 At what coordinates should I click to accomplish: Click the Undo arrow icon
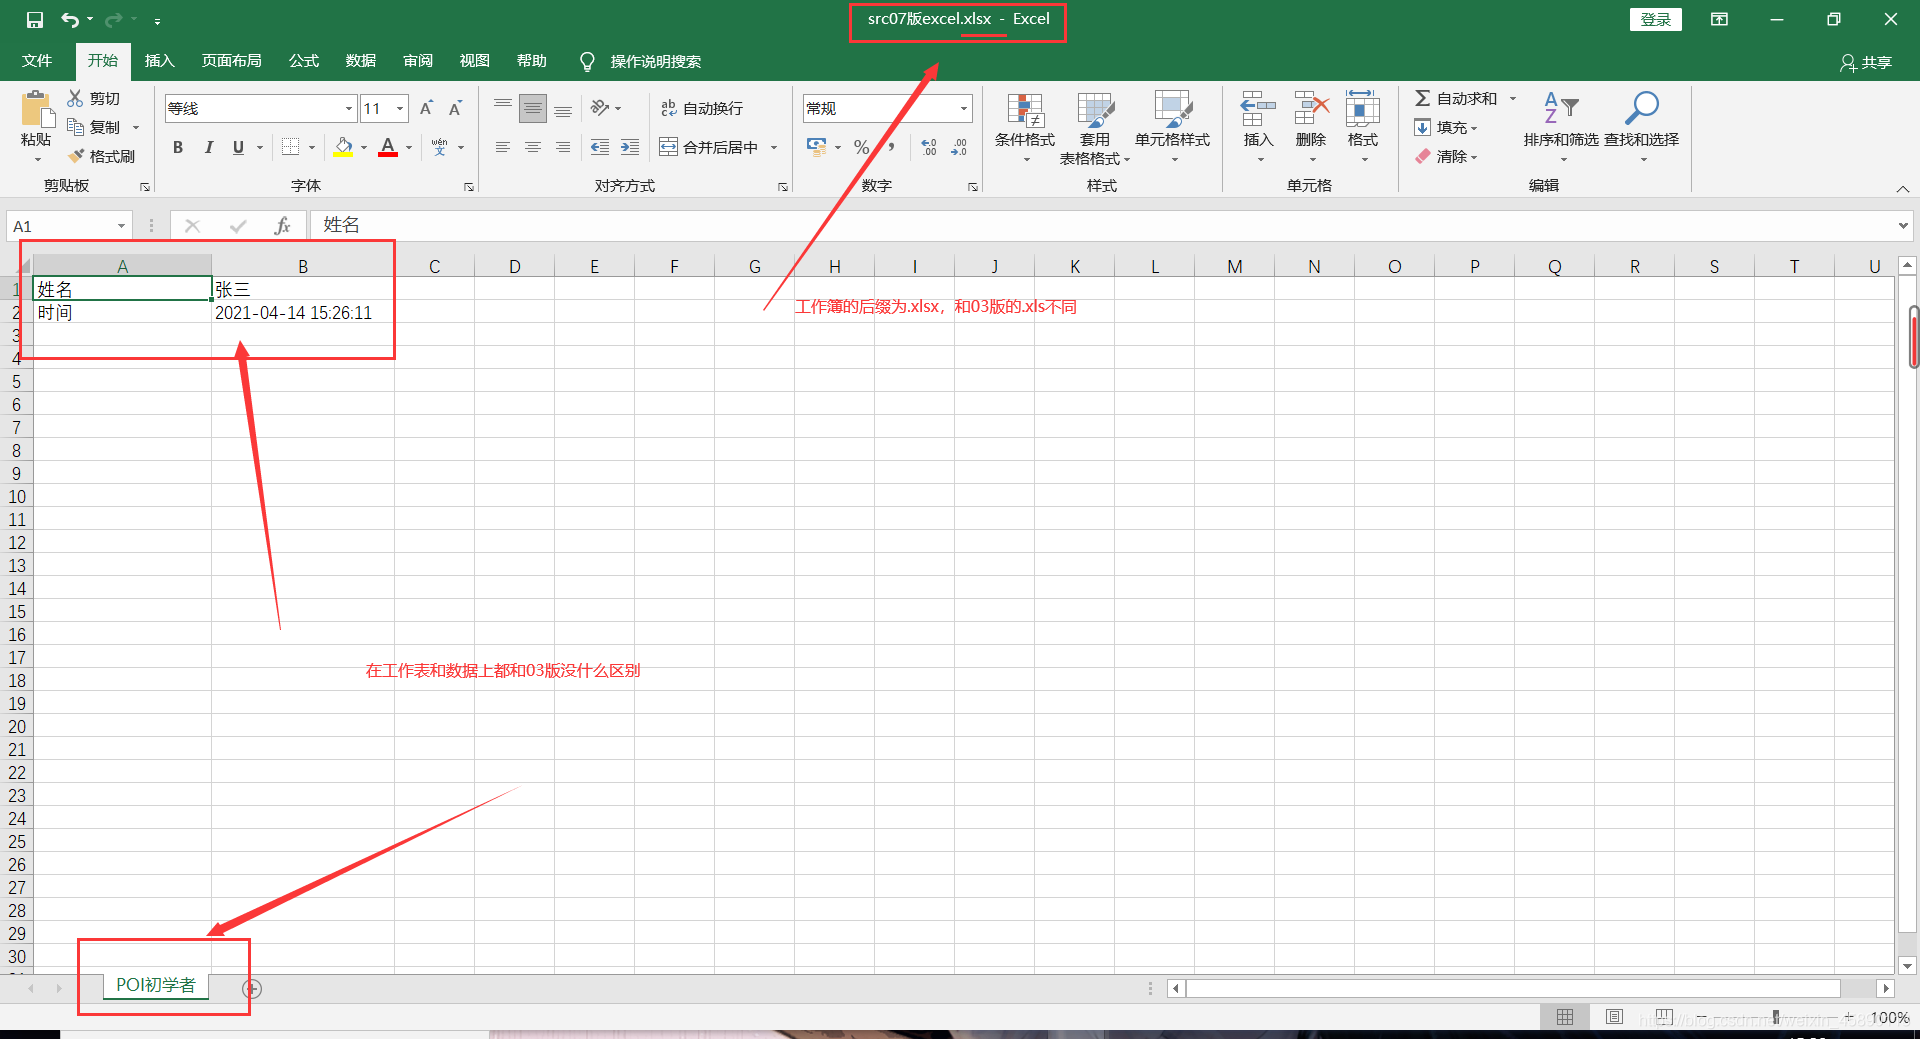[70, 20]
